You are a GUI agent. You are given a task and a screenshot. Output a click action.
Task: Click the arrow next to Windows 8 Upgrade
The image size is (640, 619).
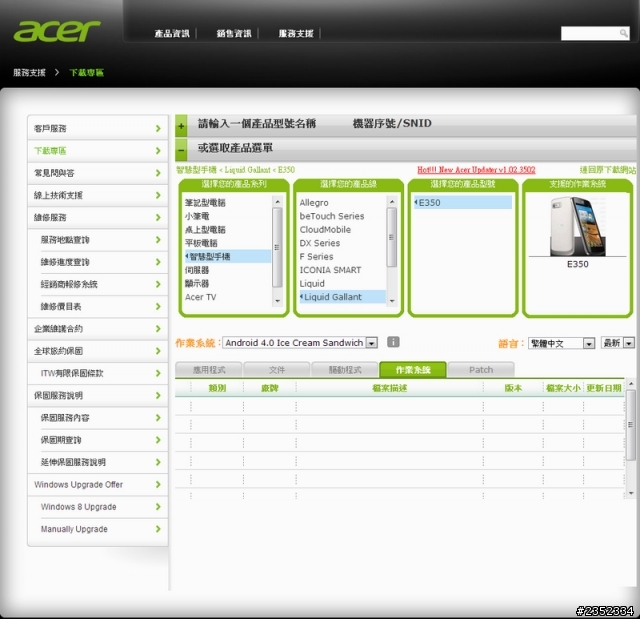(x=158, y=507)
